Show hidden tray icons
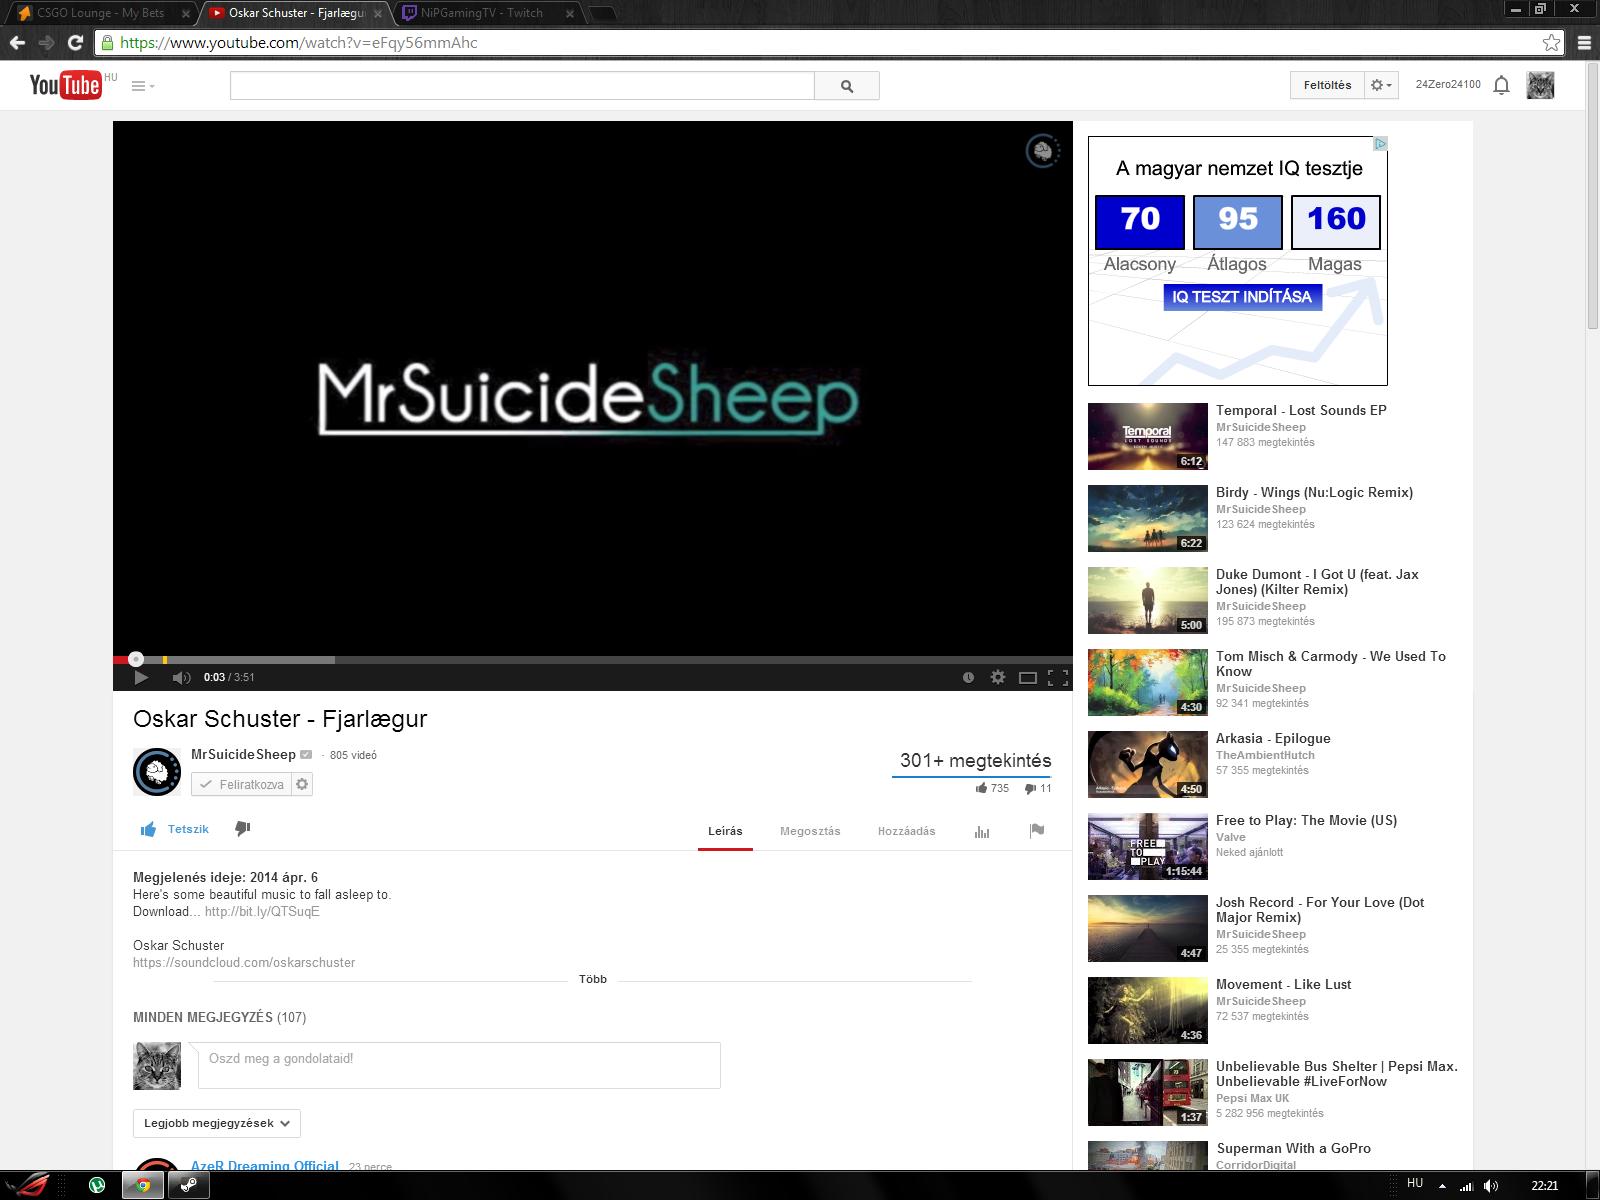 1442,1186
